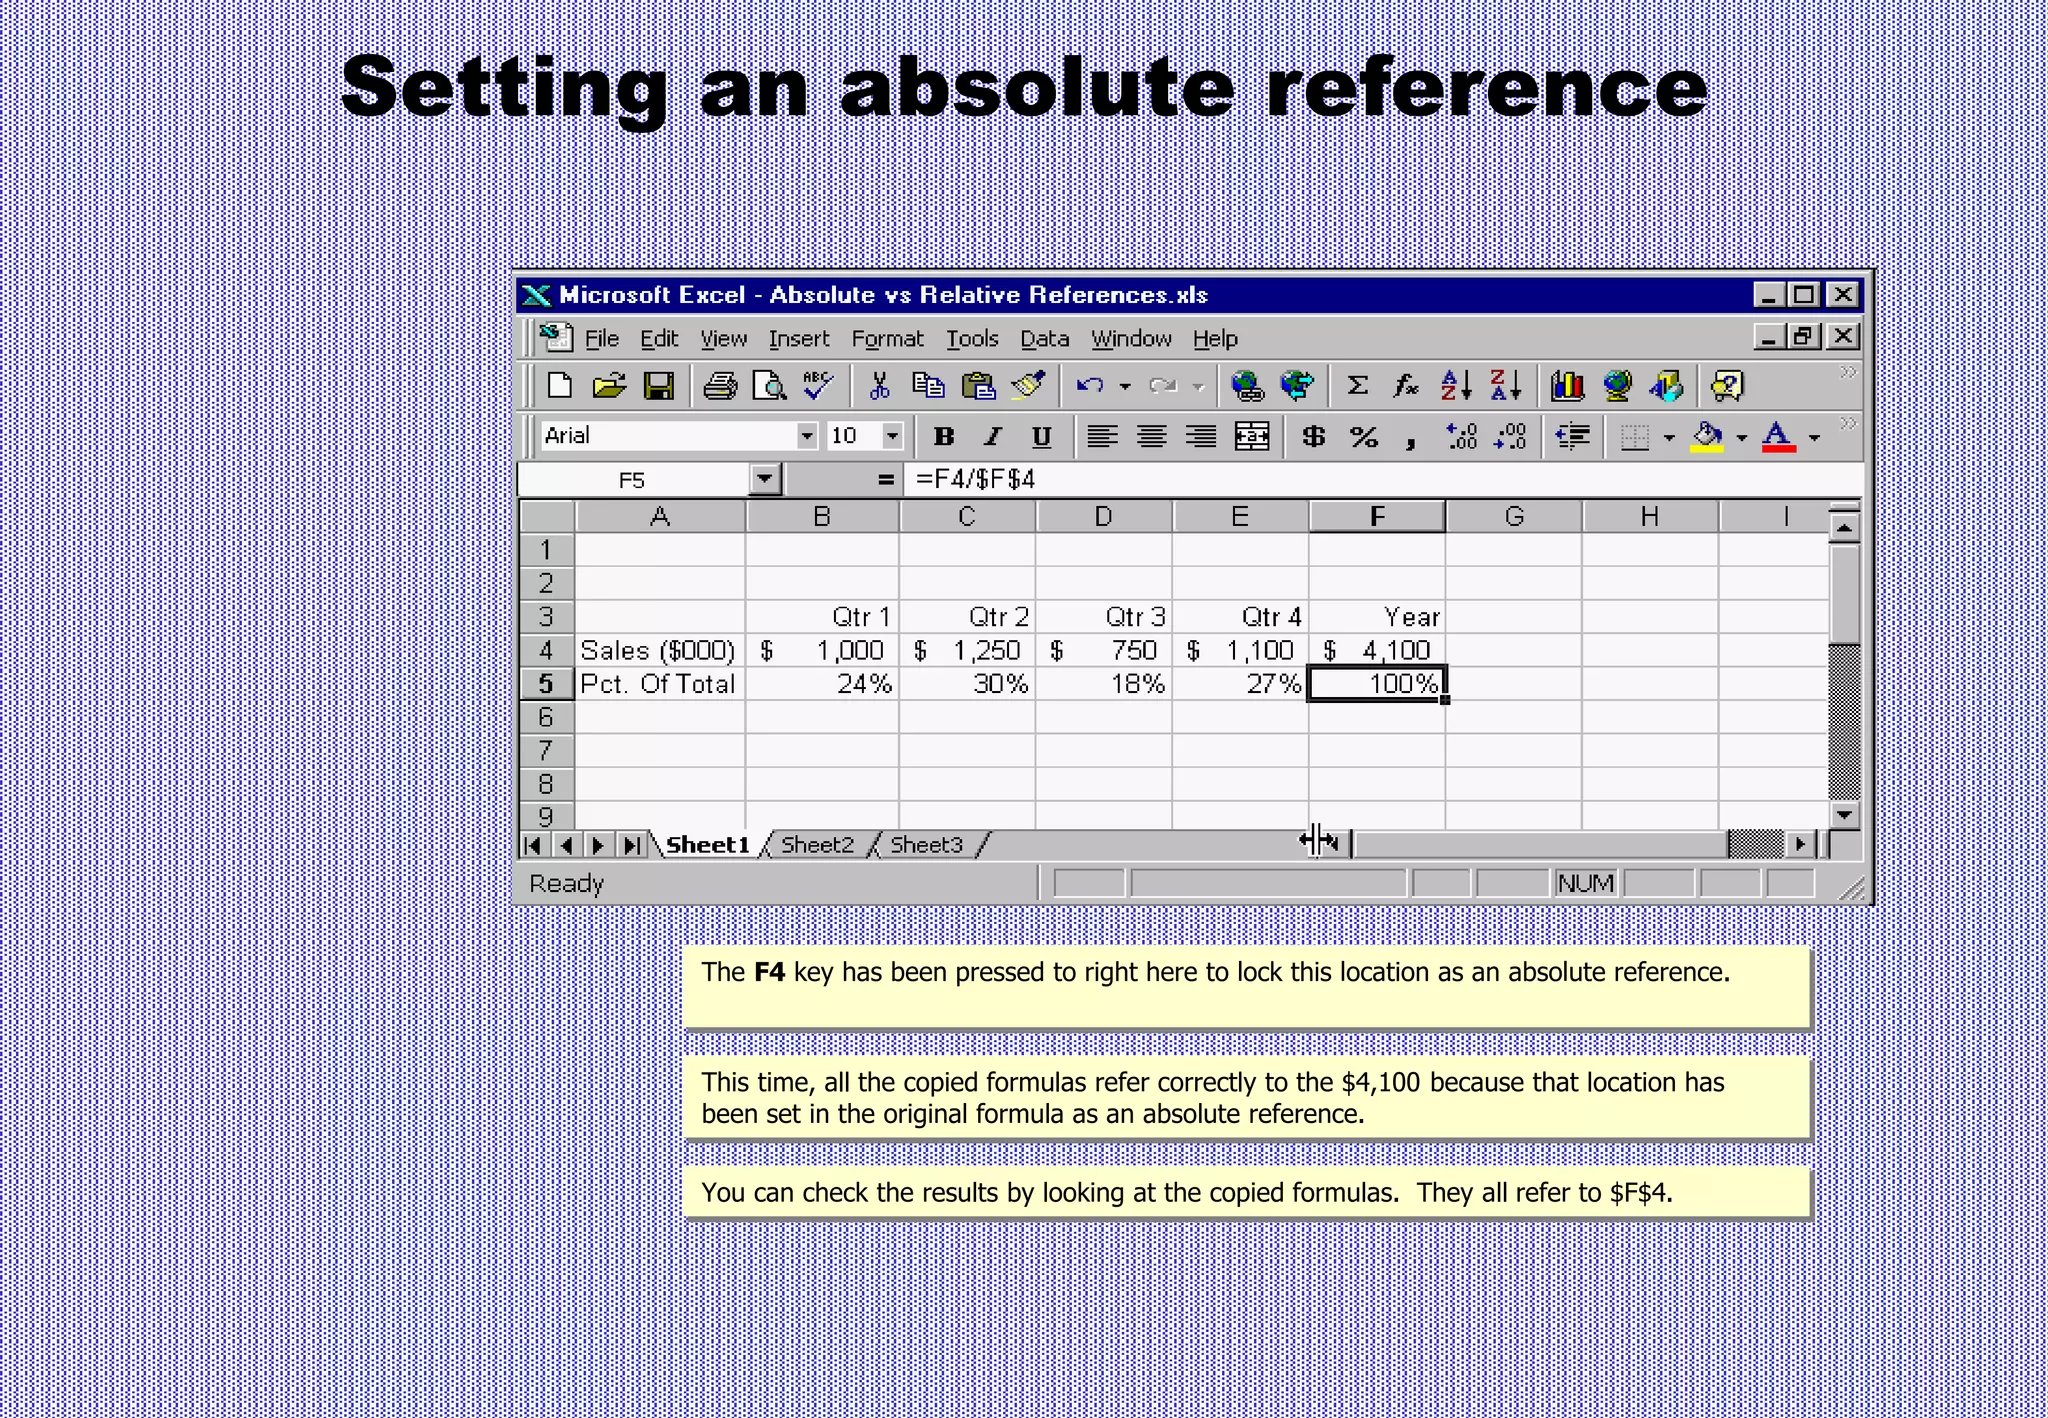This screenshot has width=2048, height=1418.
Task: Open the Chart Wizard icon
Action: tap(1566, 386)
